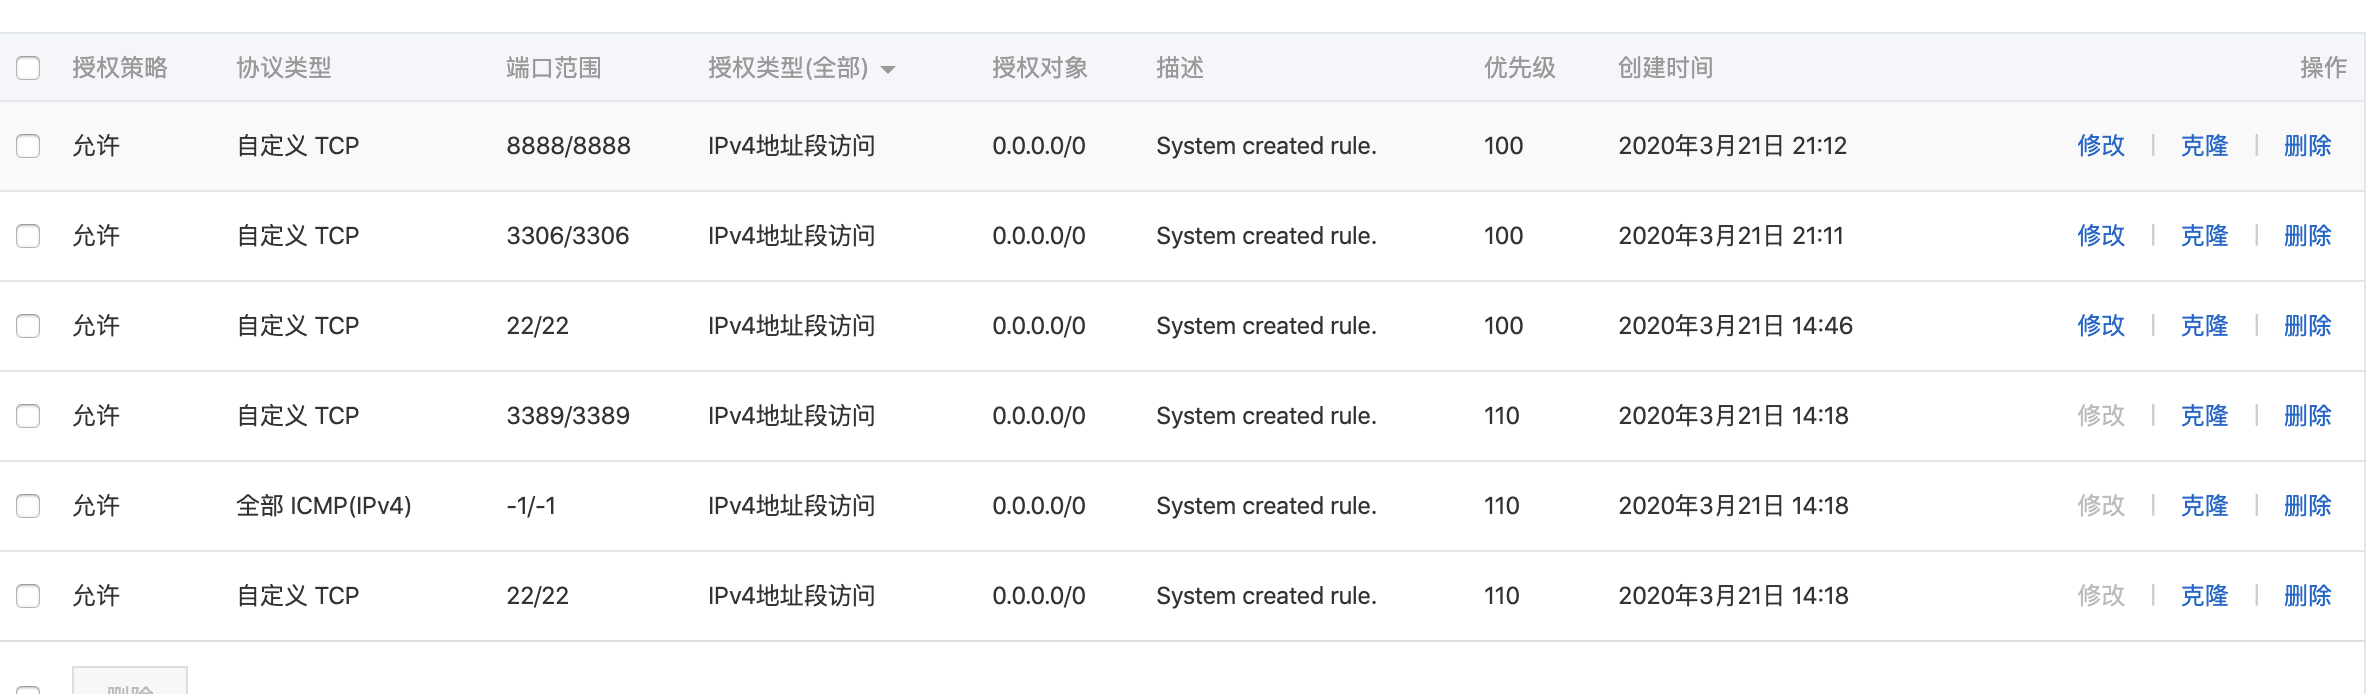The height and width of the screenshot is (694, 2368).
Task: Open the 授权类型(全部) filter dropdown
Action: pos(801,68)
